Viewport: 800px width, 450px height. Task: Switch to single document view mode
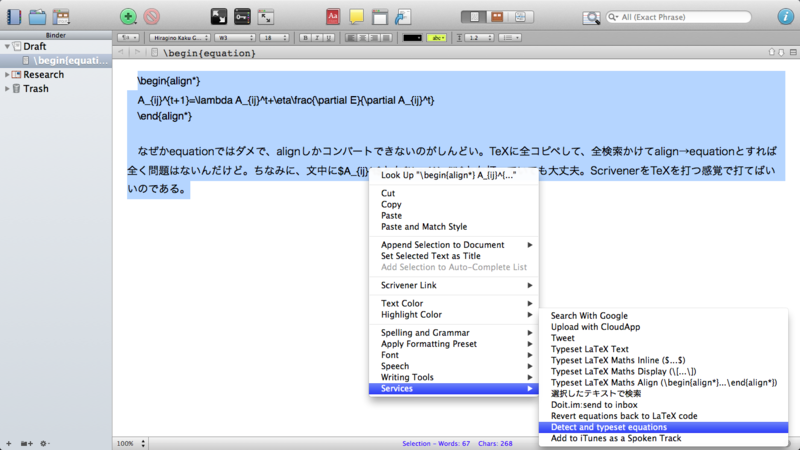pyautogui.click(x=474, y=17)
